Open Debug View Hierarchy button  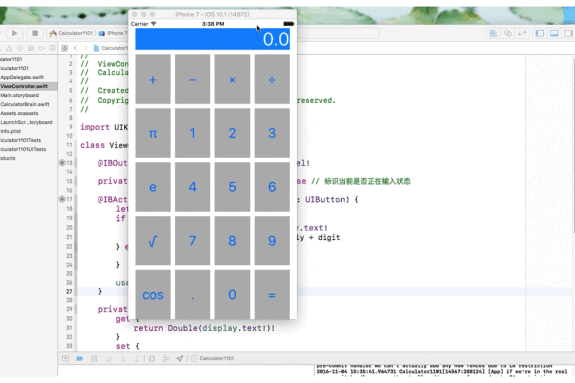[152, 358]
